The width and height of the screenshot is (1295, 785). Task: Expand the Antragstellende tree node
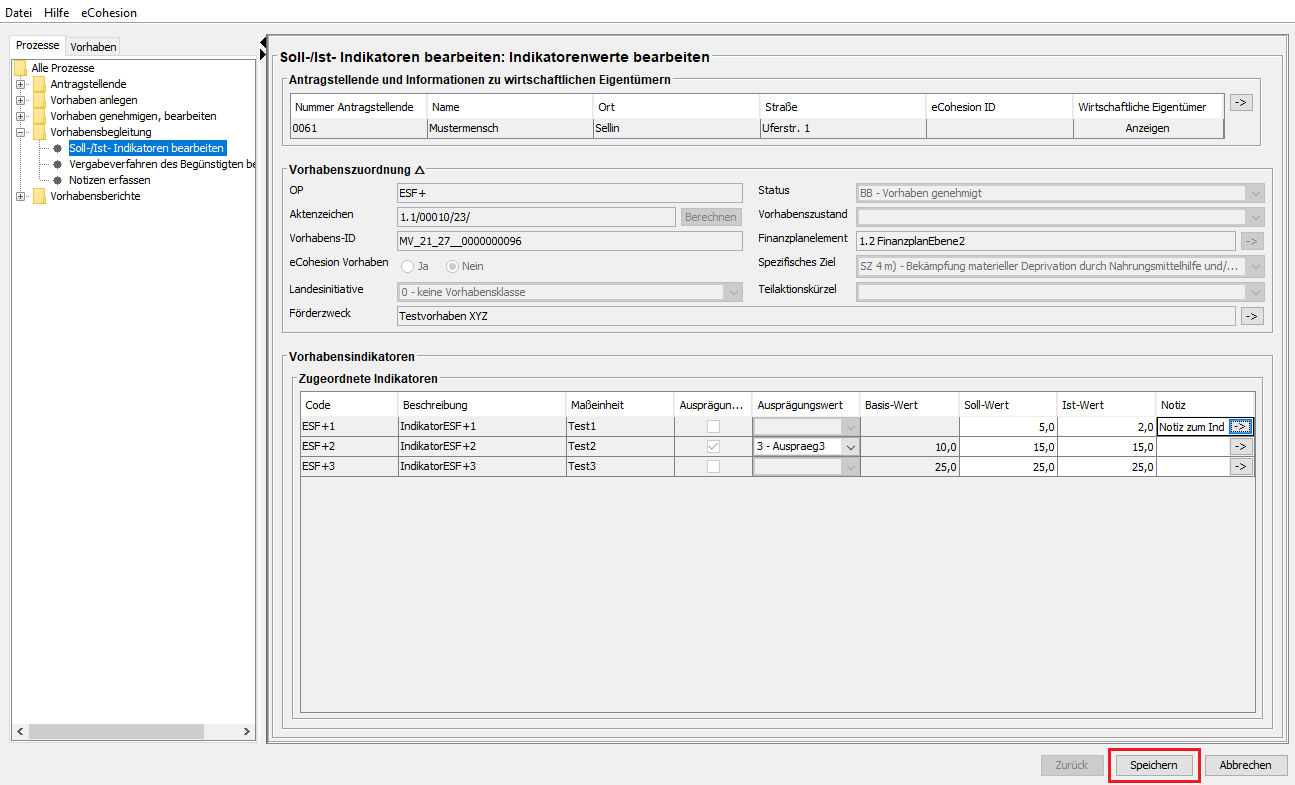point(20,84)
